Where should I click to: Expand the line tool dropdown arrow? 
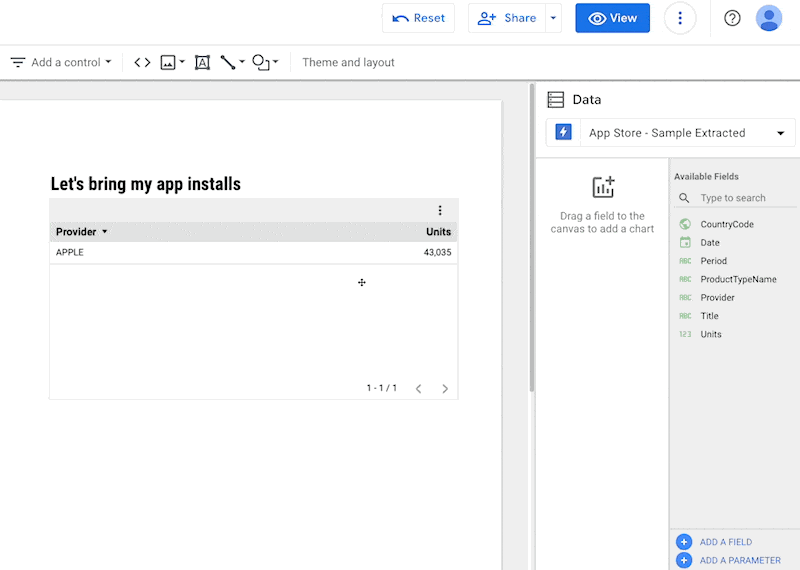click(x=242, y=62)
